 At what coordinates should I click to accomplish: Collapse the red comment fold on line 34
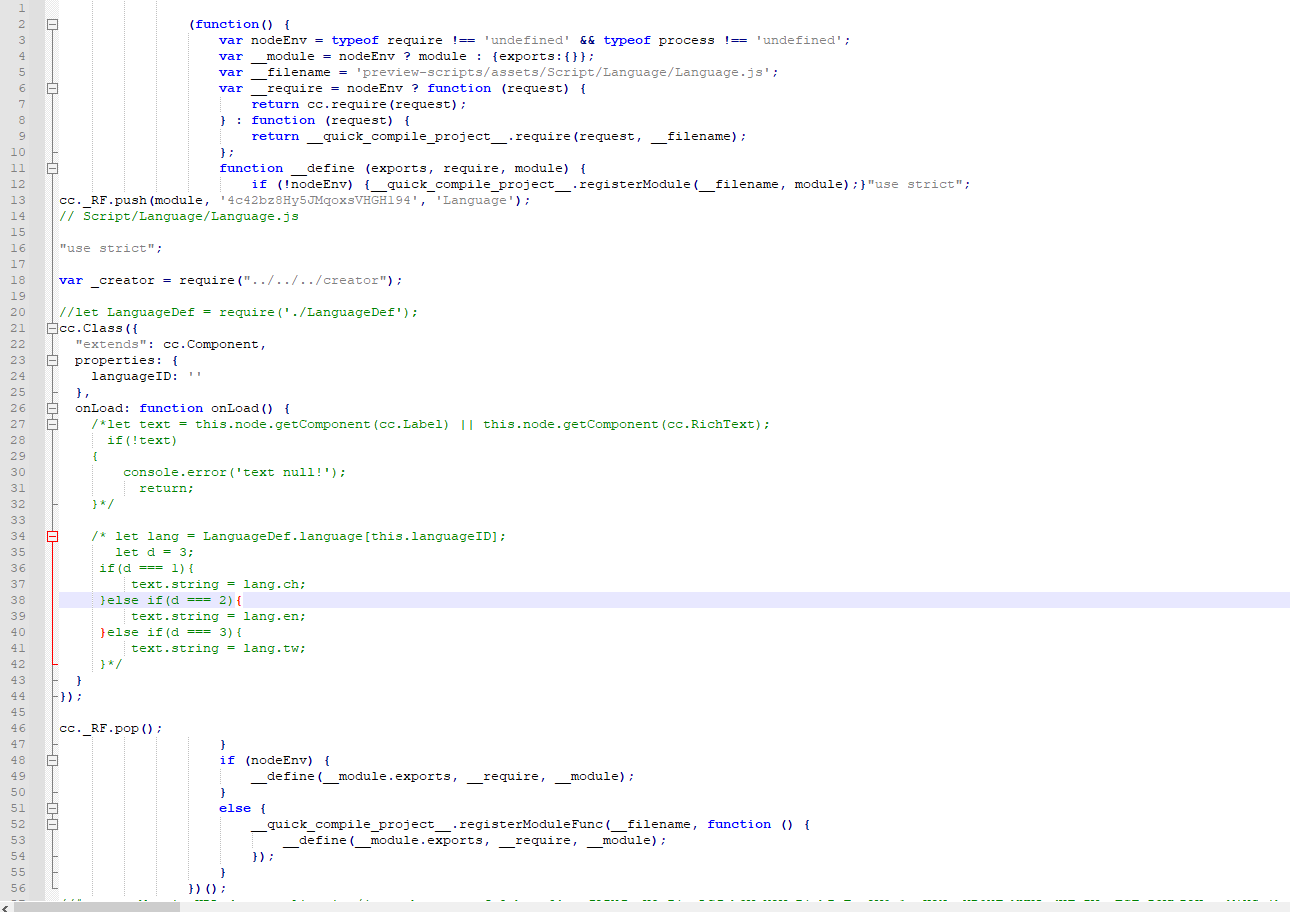pos(52,536)
